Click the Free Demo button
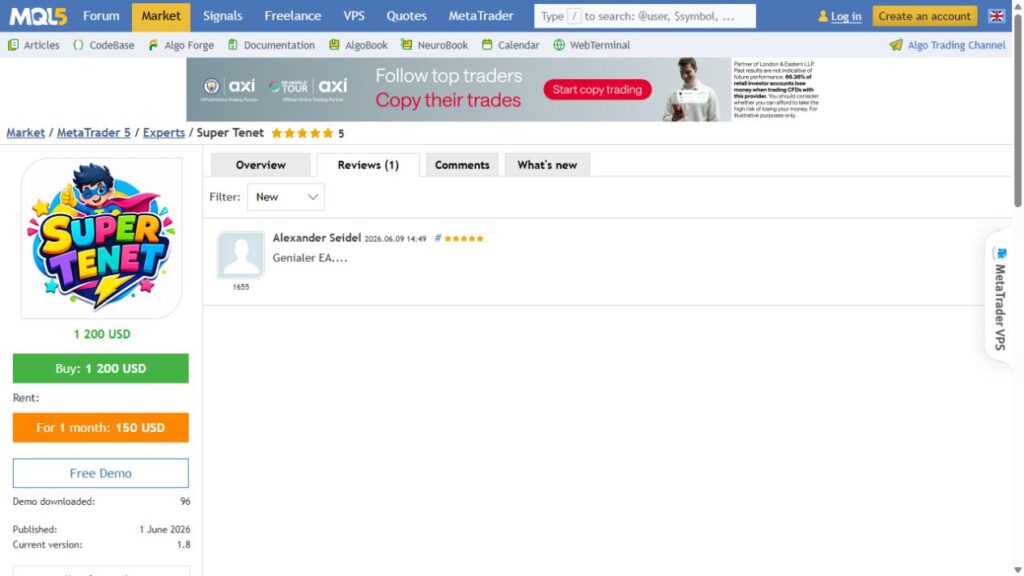Viewport: 1024px width, 576px height. click(101, 473)
